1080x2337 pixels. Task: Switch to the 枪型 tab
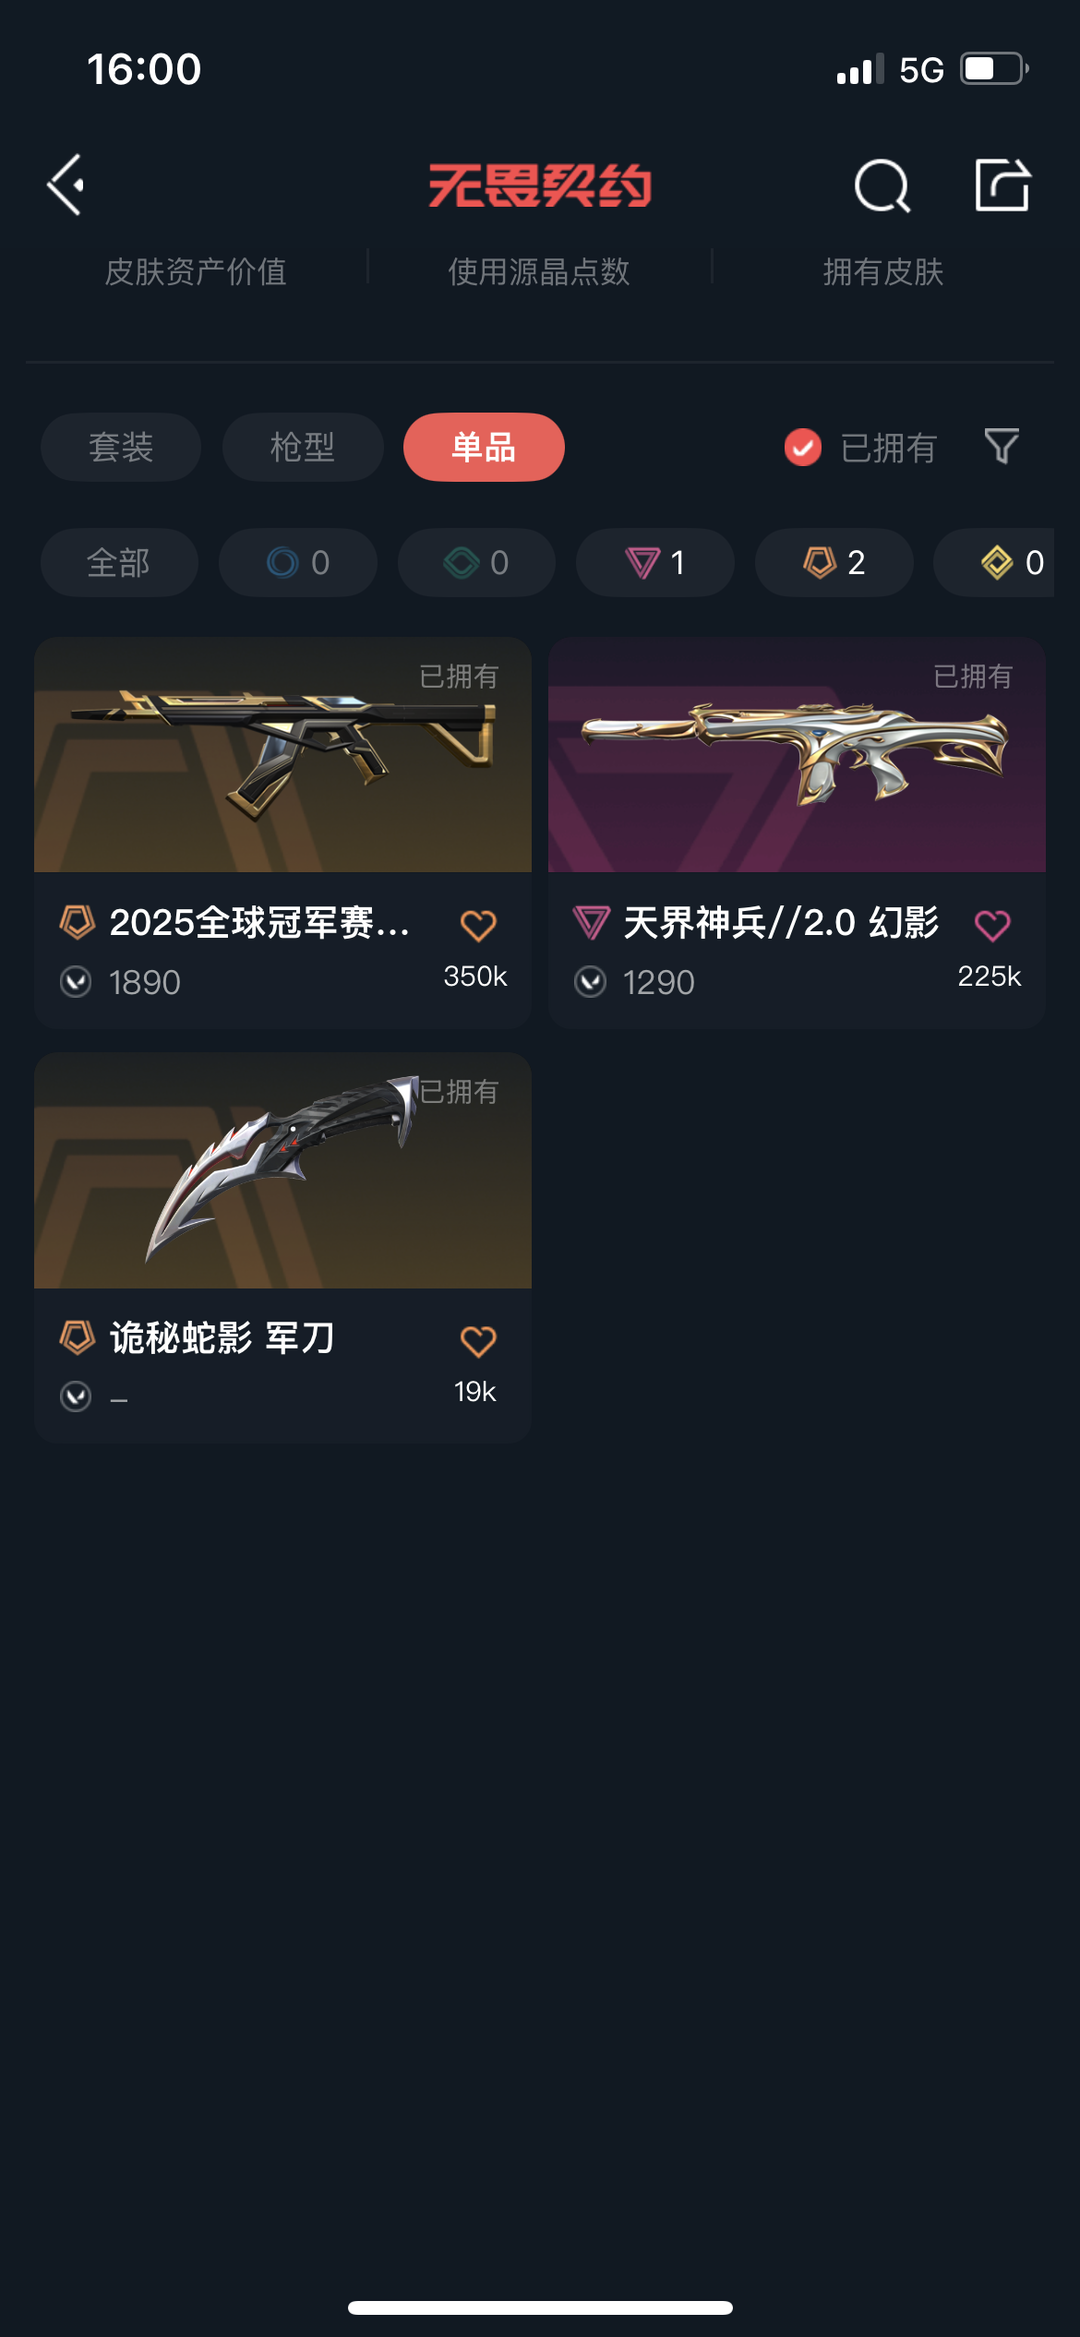(x=303, y=447)
